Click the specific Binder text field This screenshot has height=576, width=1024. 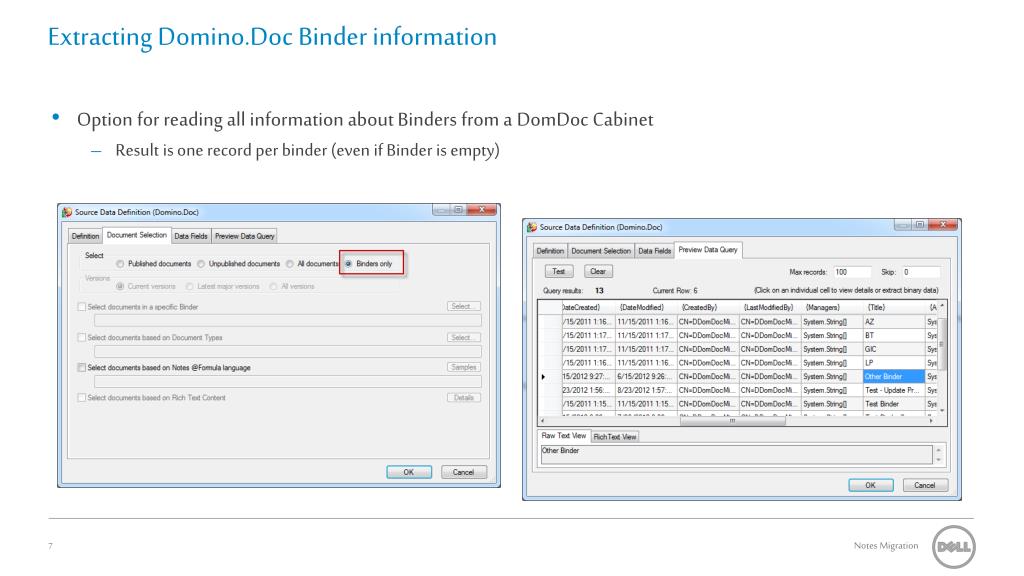click(x=287, y=321)
